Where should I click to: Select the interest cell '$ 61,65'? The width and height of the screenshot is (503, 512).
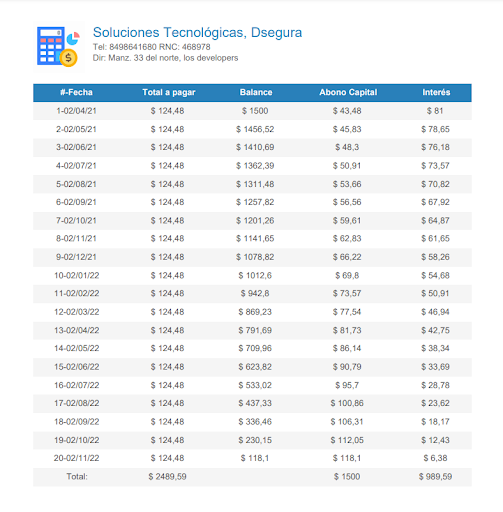[435, 239]
